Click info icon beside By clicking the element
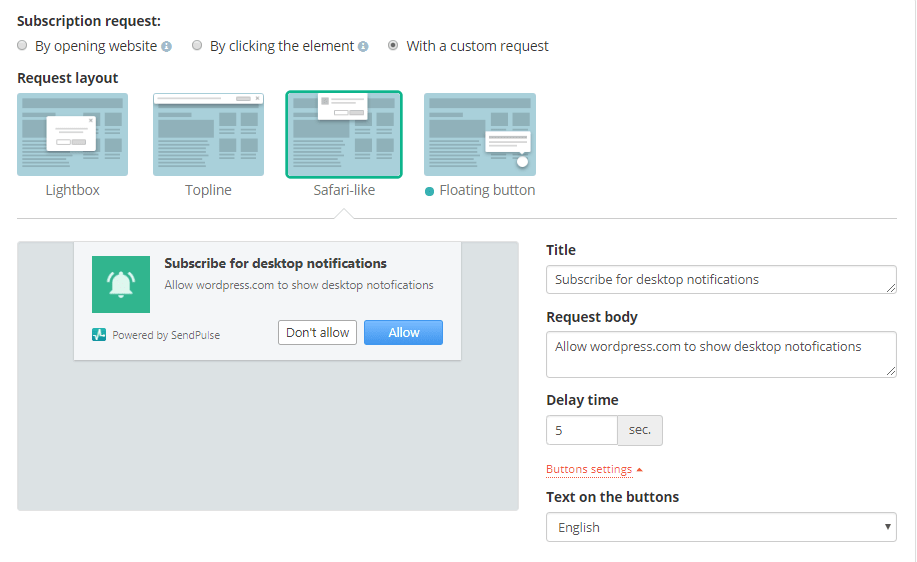This screenshot has width=917, height=562. coord(363,47)
